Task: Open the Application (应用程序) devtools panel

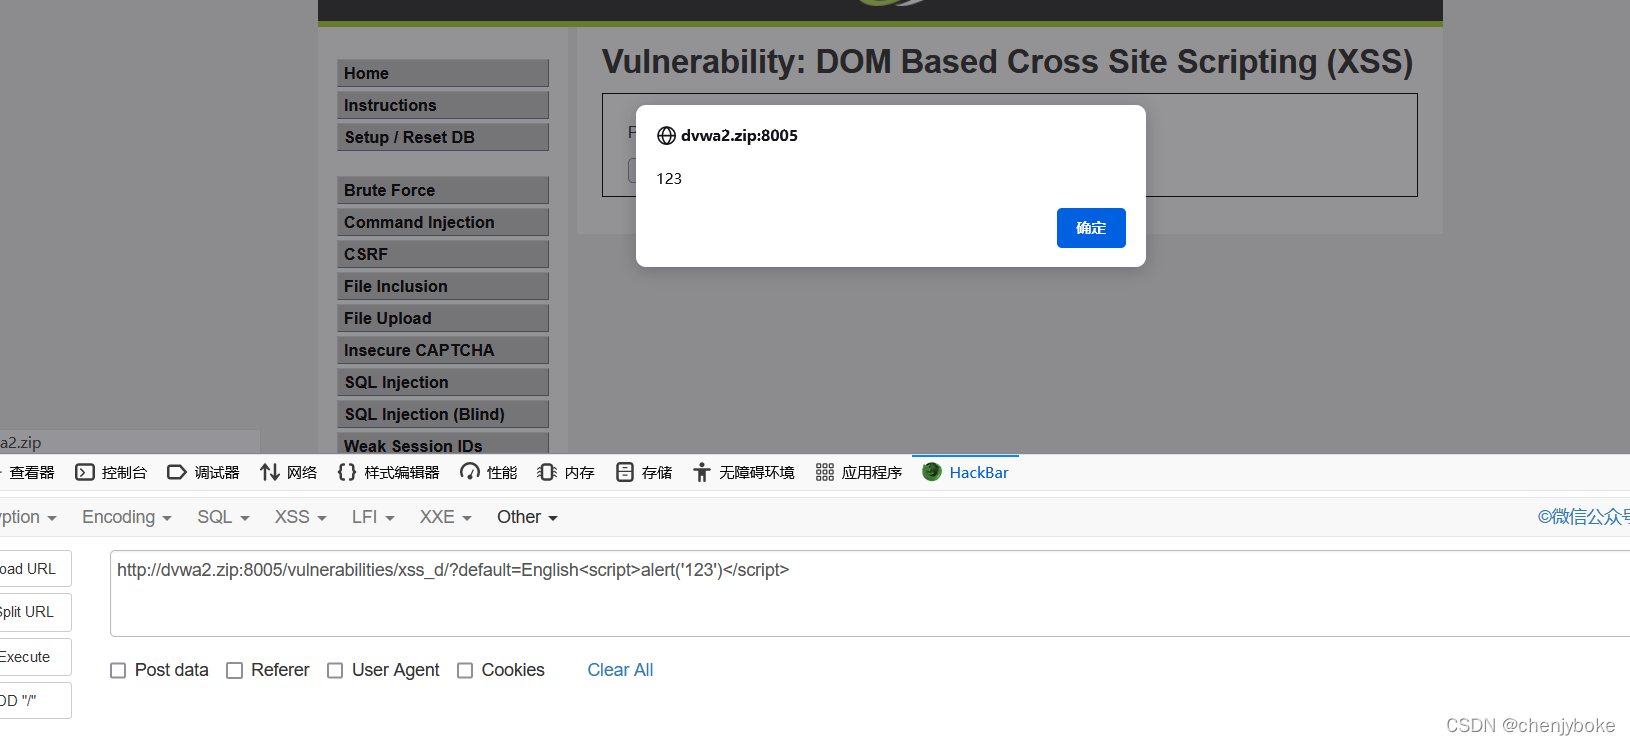Action: pos(859,472)
